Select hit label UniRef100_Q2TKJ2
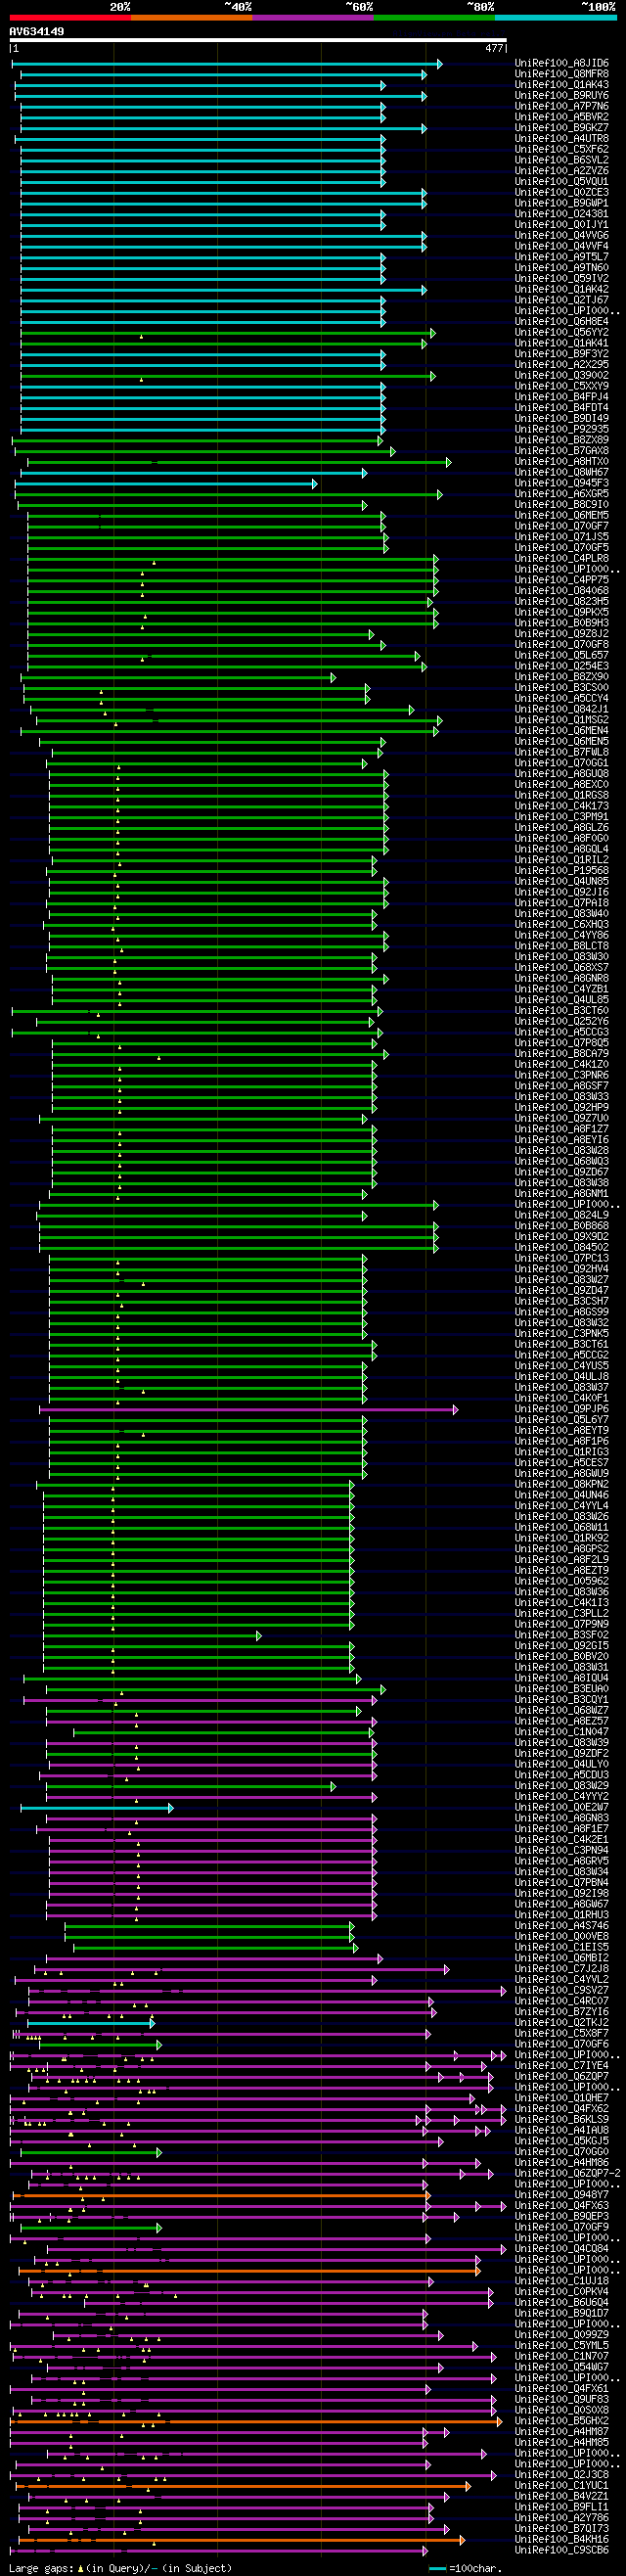 tap(561, 2023)
